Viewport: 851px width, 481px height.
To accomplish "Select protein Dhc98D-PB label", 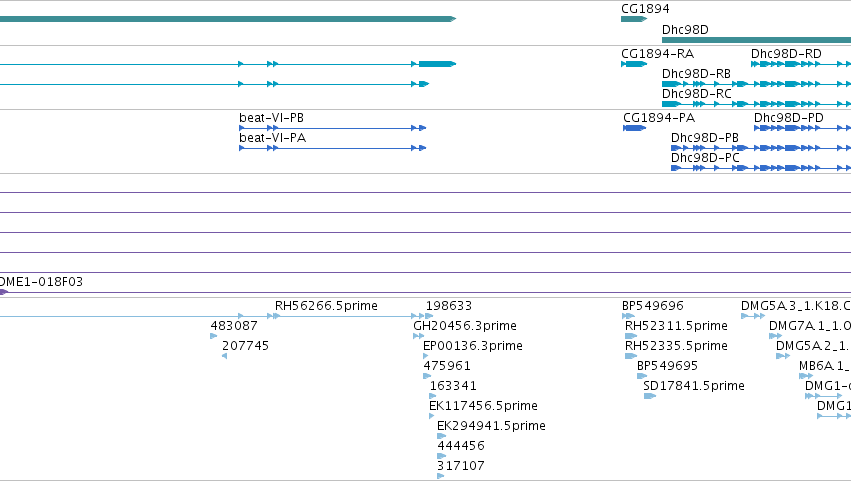I will tap(704, 138).
